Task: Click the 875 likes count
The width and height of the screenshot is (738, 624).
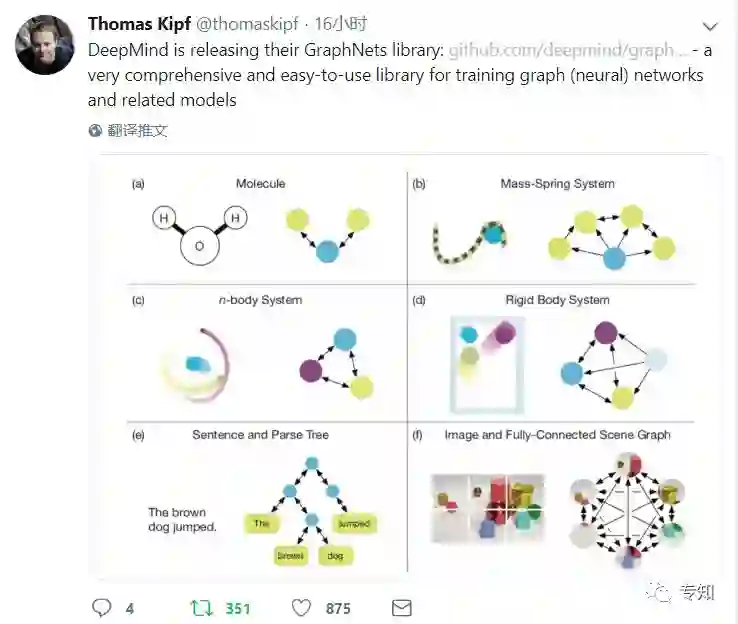Action: tap(338, 608)
